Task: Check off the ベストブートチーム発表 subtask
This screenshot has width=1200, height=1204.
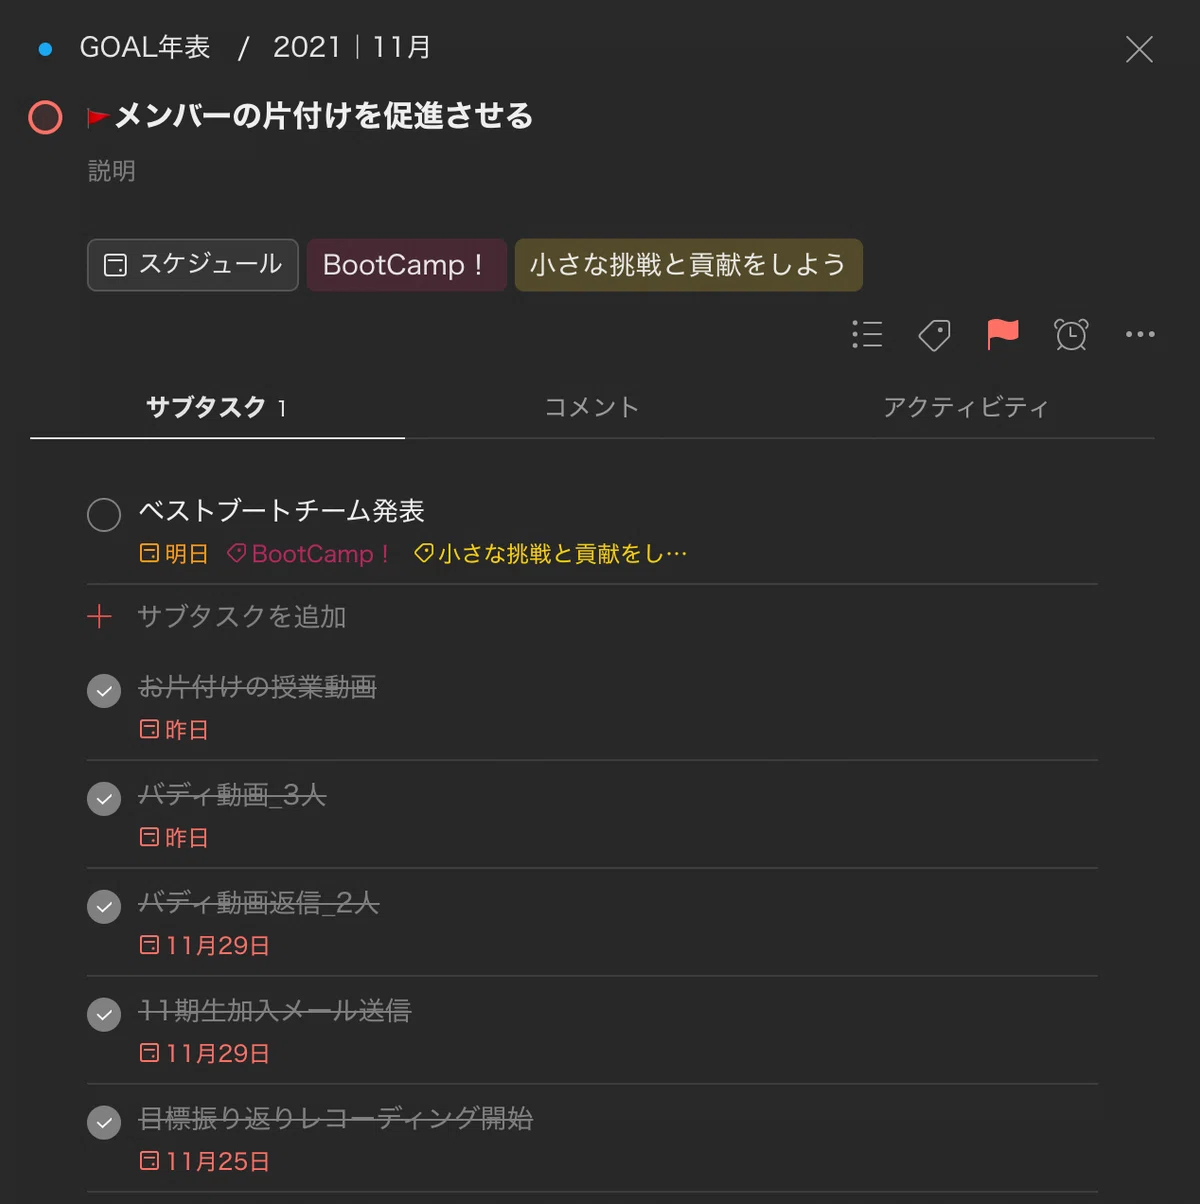Action: 104,515
